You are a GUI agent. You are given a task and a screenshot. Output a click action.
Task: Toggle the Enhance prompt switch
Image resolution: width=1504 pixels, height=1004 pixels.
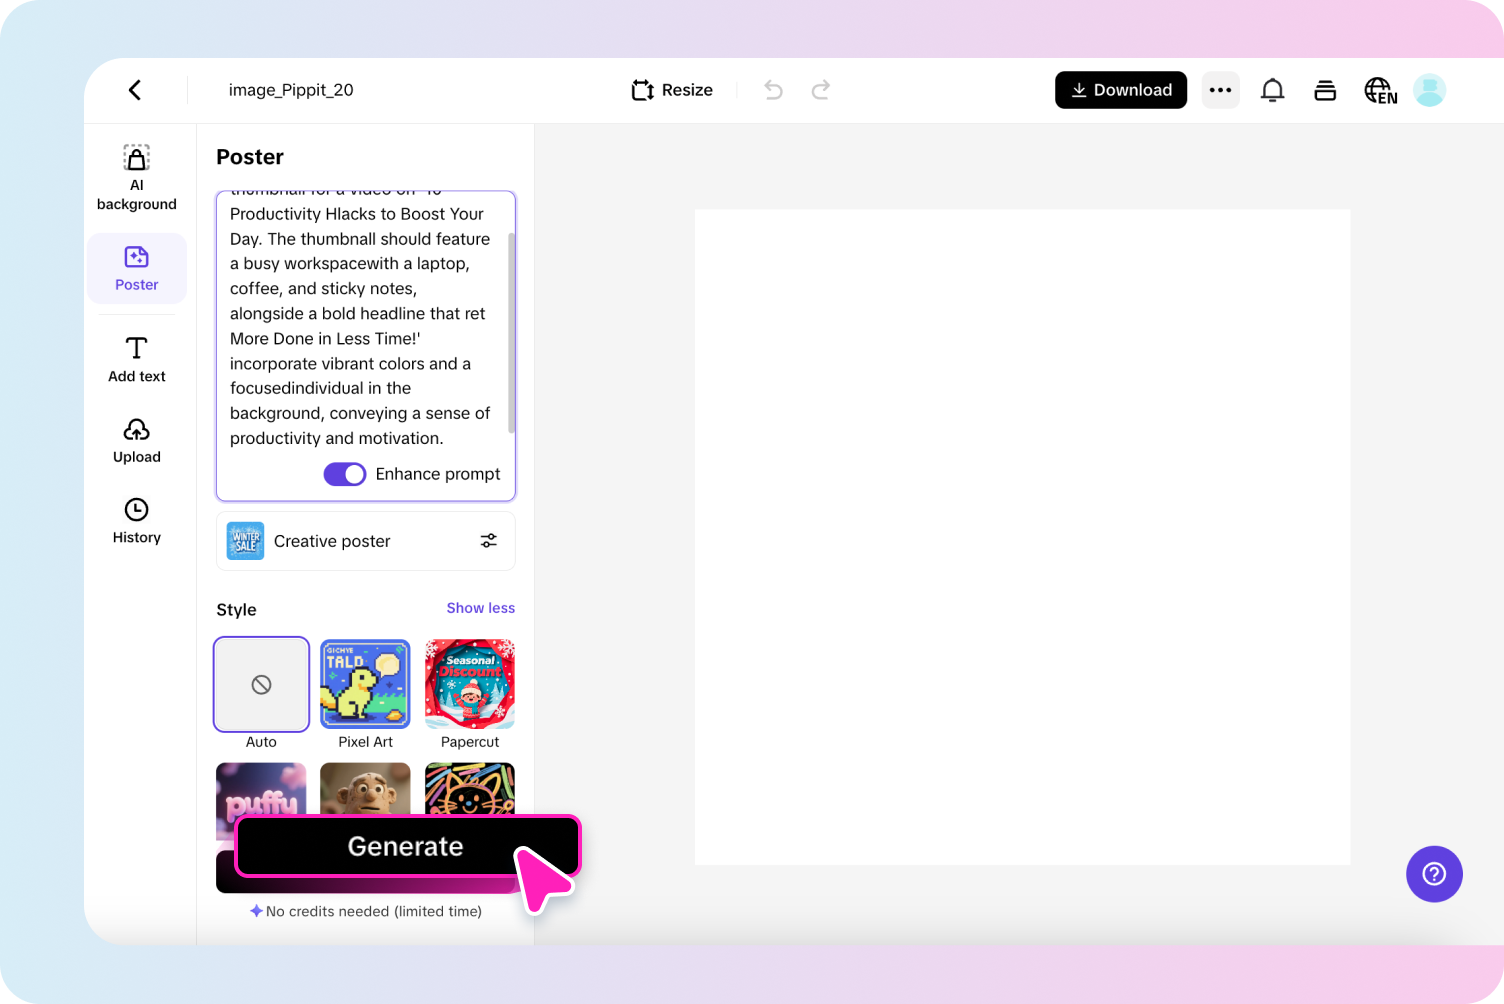coord(345,474)
